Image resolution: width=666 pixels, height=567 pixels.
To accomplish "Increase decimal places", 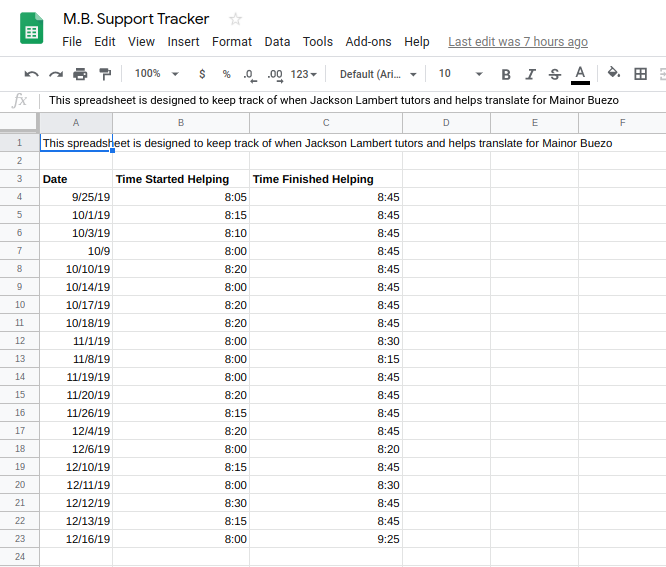I will coord(275,75).
